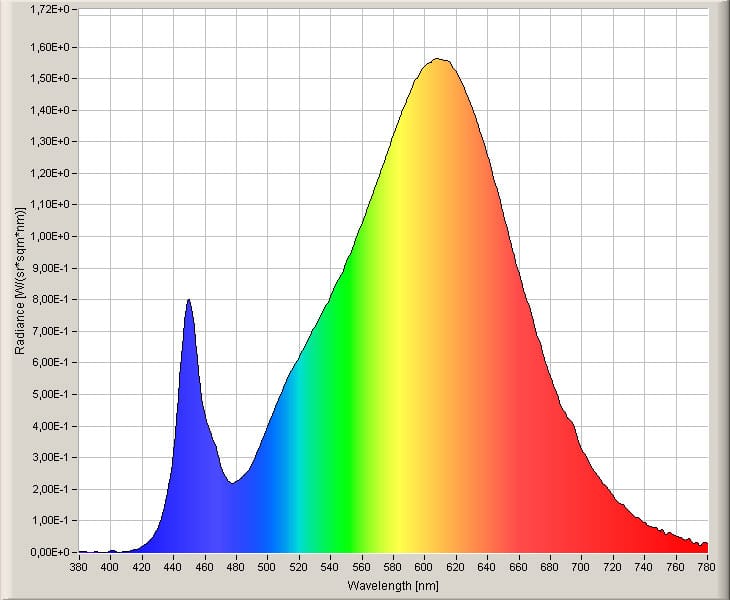Click the 1,72E+0 y-axis label
This screenshot has width=730, height=600.
tap(49, 9)
